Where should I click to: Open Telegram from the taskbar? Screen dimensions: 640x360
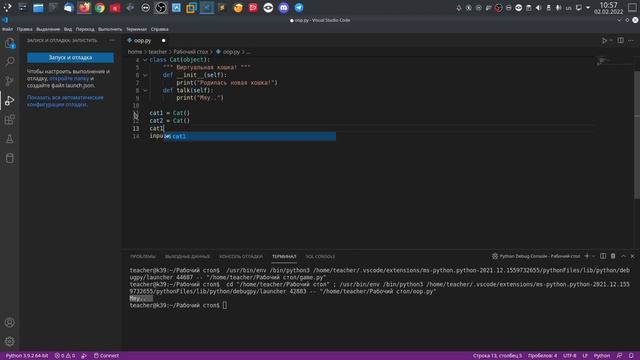[x=299, y=7]
